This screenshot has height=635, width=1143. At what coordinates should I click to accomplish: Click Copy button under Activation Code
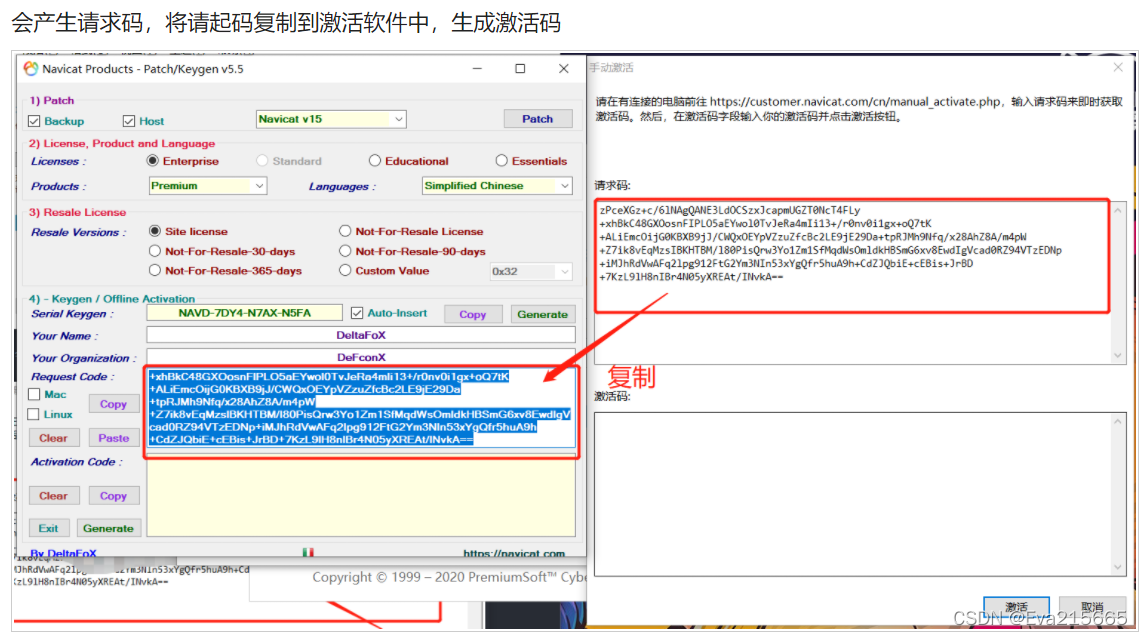pos(113,496)
